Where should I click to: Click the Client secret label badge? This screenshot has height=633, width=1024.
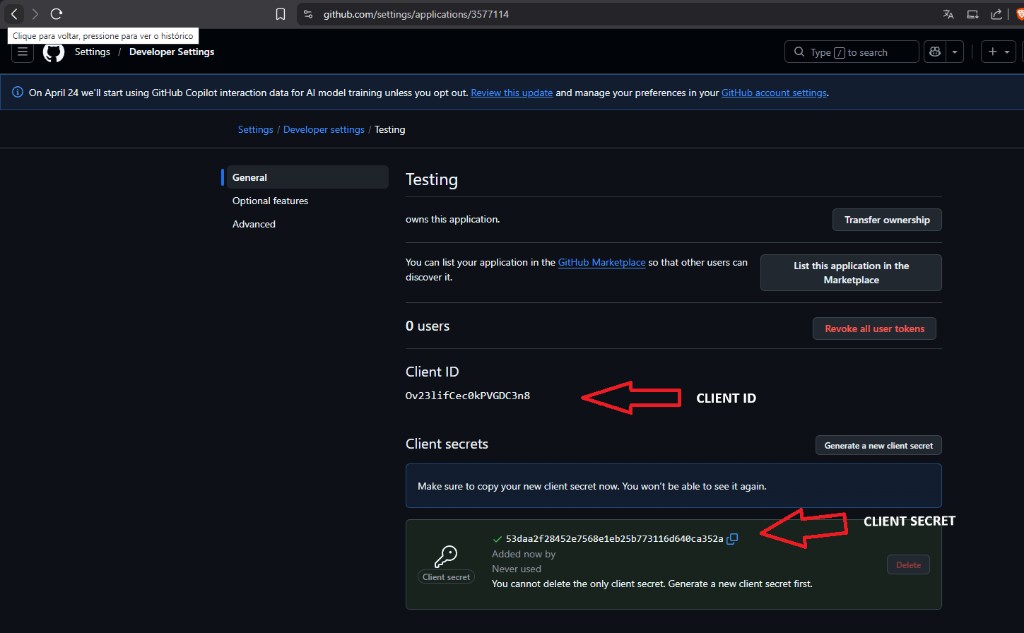point(446,577)
